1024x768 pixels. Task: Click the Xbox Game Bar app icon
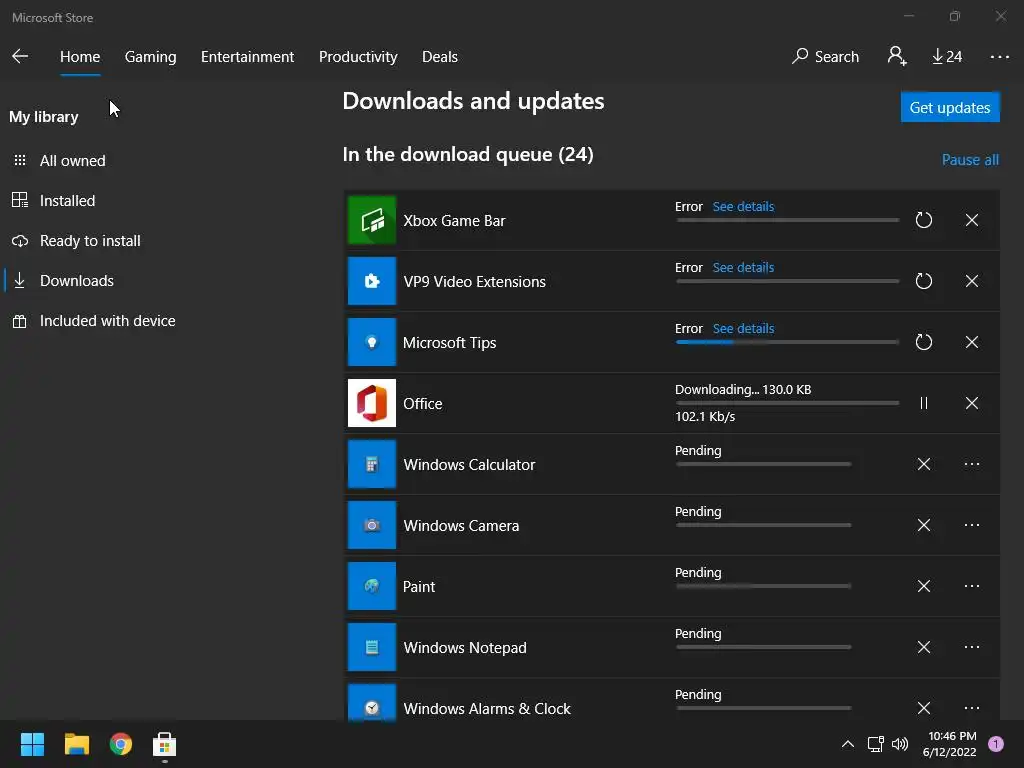click(x=372, y=220)
